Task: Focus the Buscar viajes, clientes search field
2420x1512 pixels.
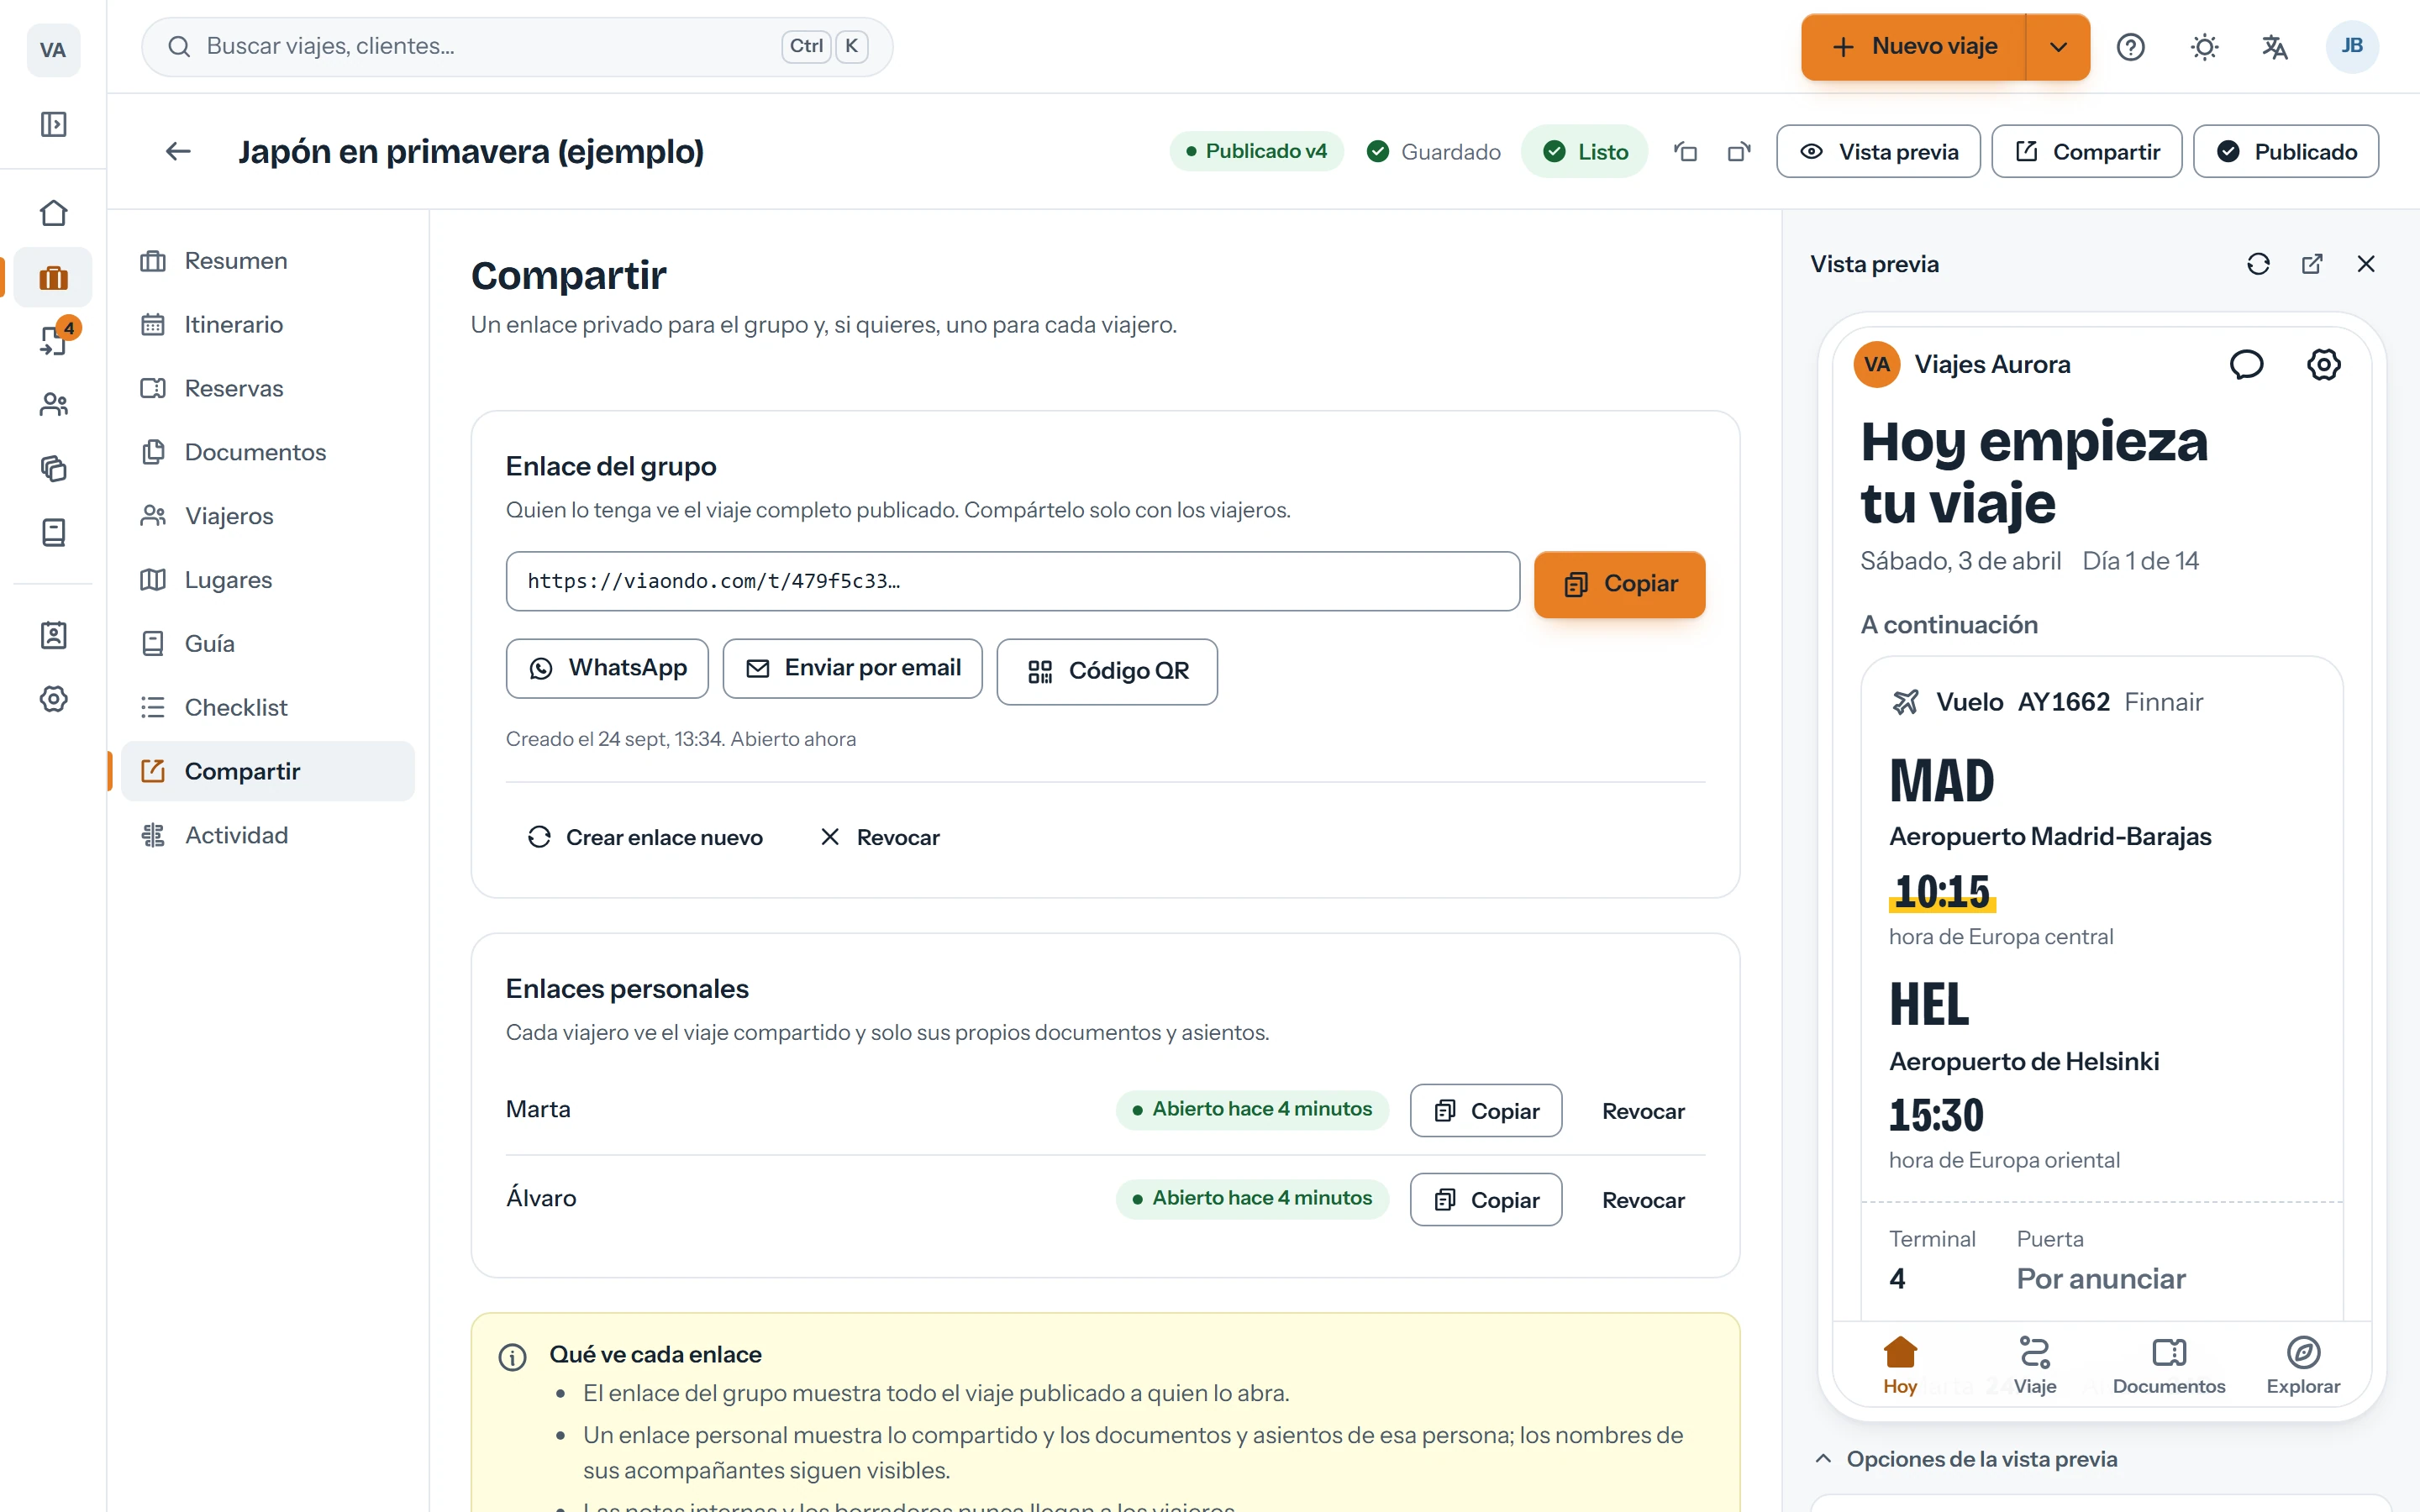Action: 517,47
